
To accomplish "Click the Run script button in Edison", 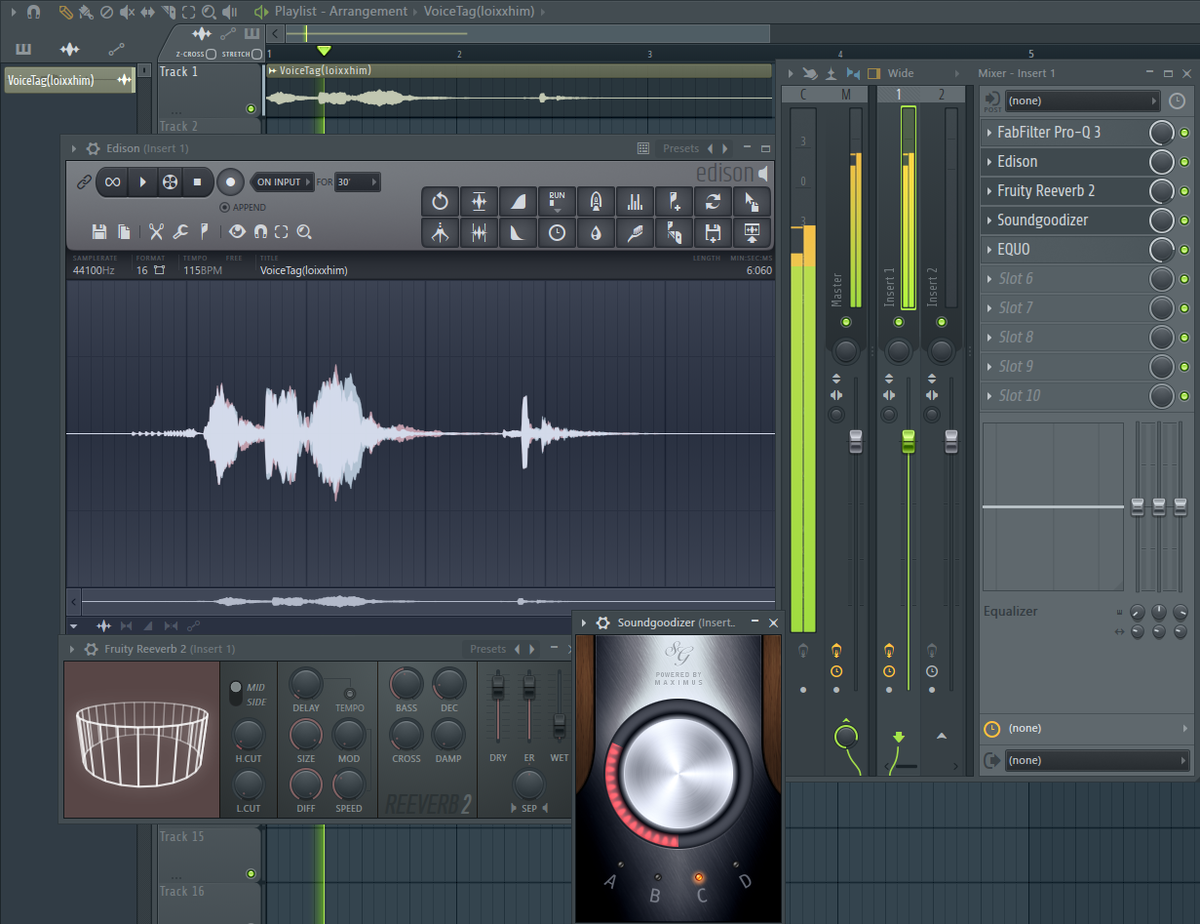I will click(x=557, y=201).
